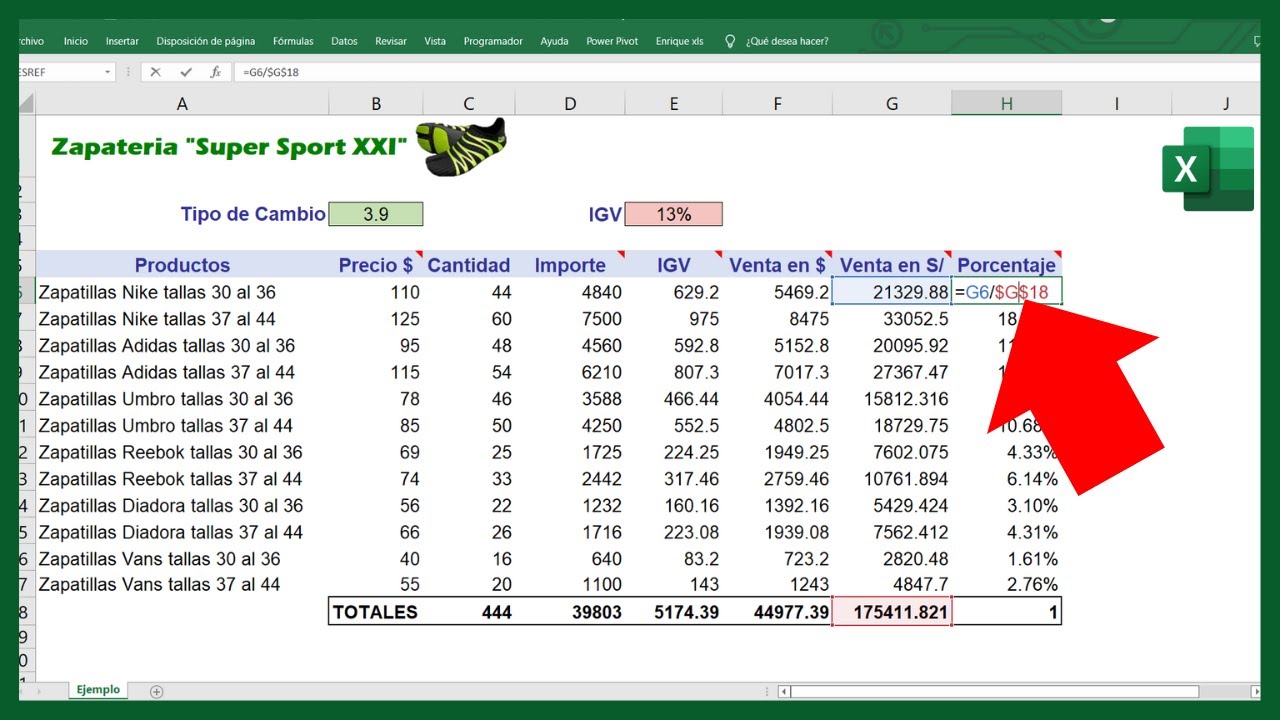This screenshot has height=720, width=1280.
Task: Select column I header
Action: coord(1117,103)
